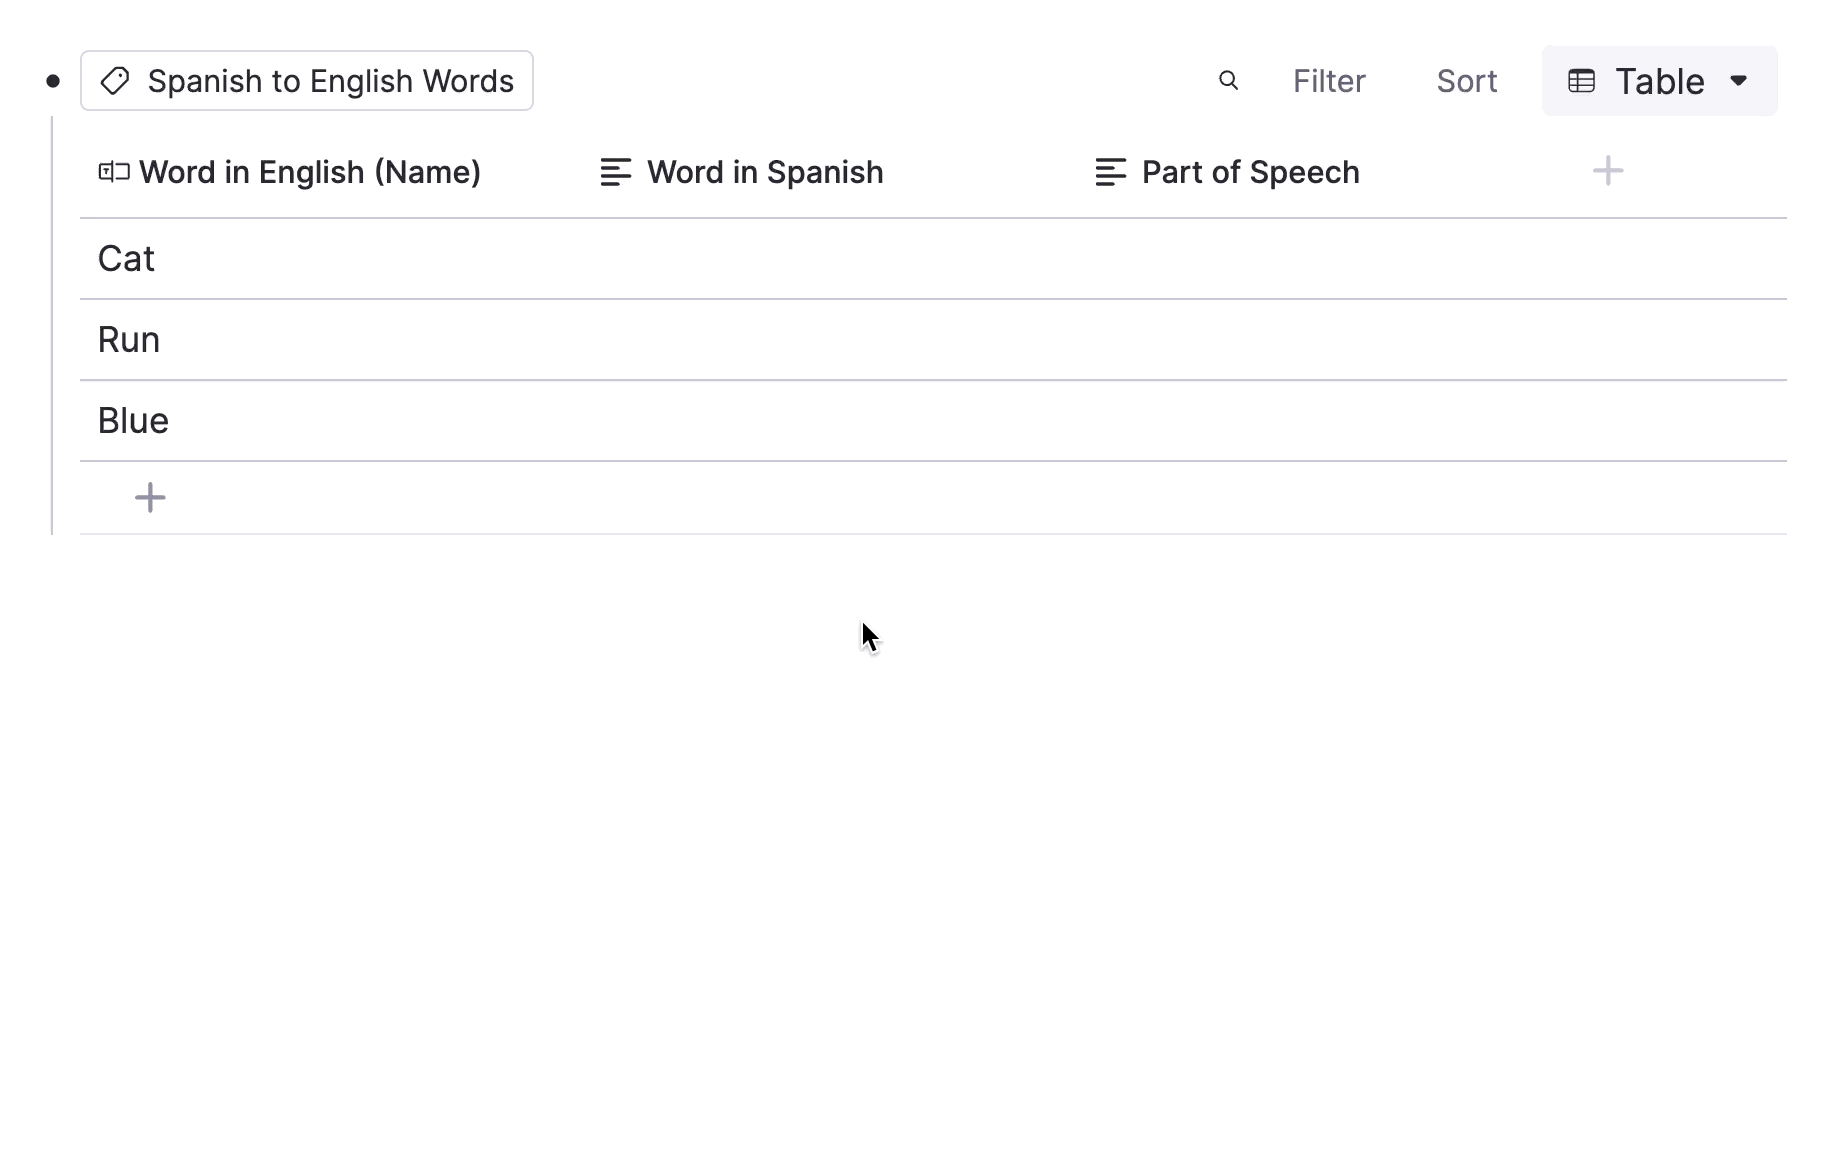The height and width of the screenshot is (1168, 1838).
Task: Select the row containing Blue
Action: pyautogui.click(x=133, y=420)
